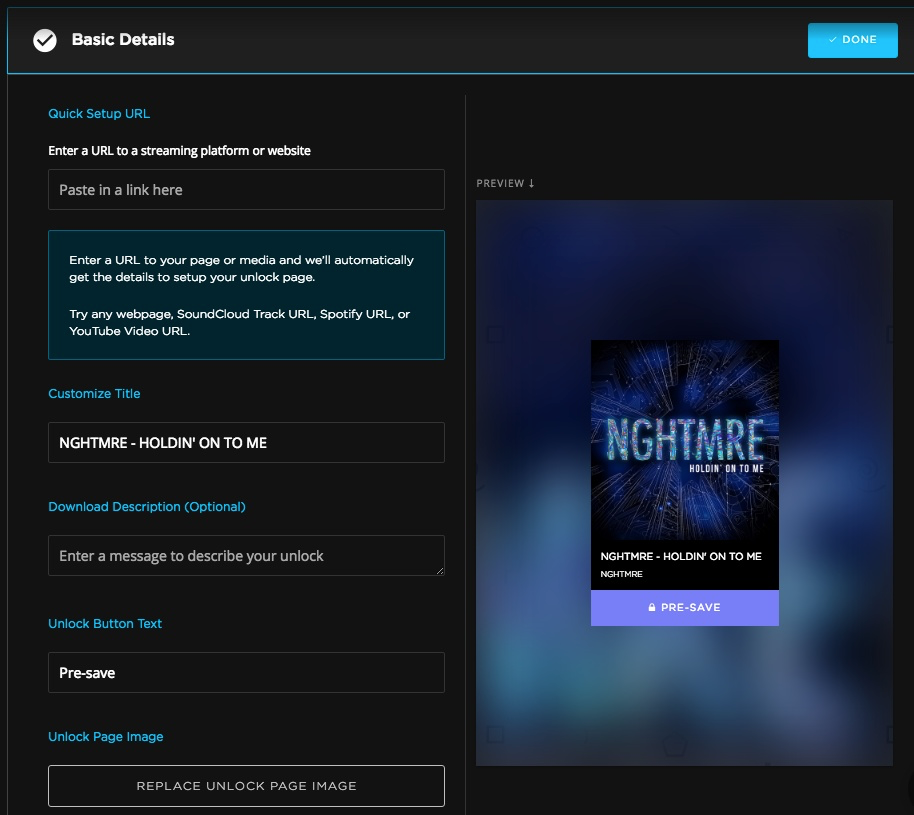Click the URL instructions info box
914x815 pixels.
click(x=246, y=295)
